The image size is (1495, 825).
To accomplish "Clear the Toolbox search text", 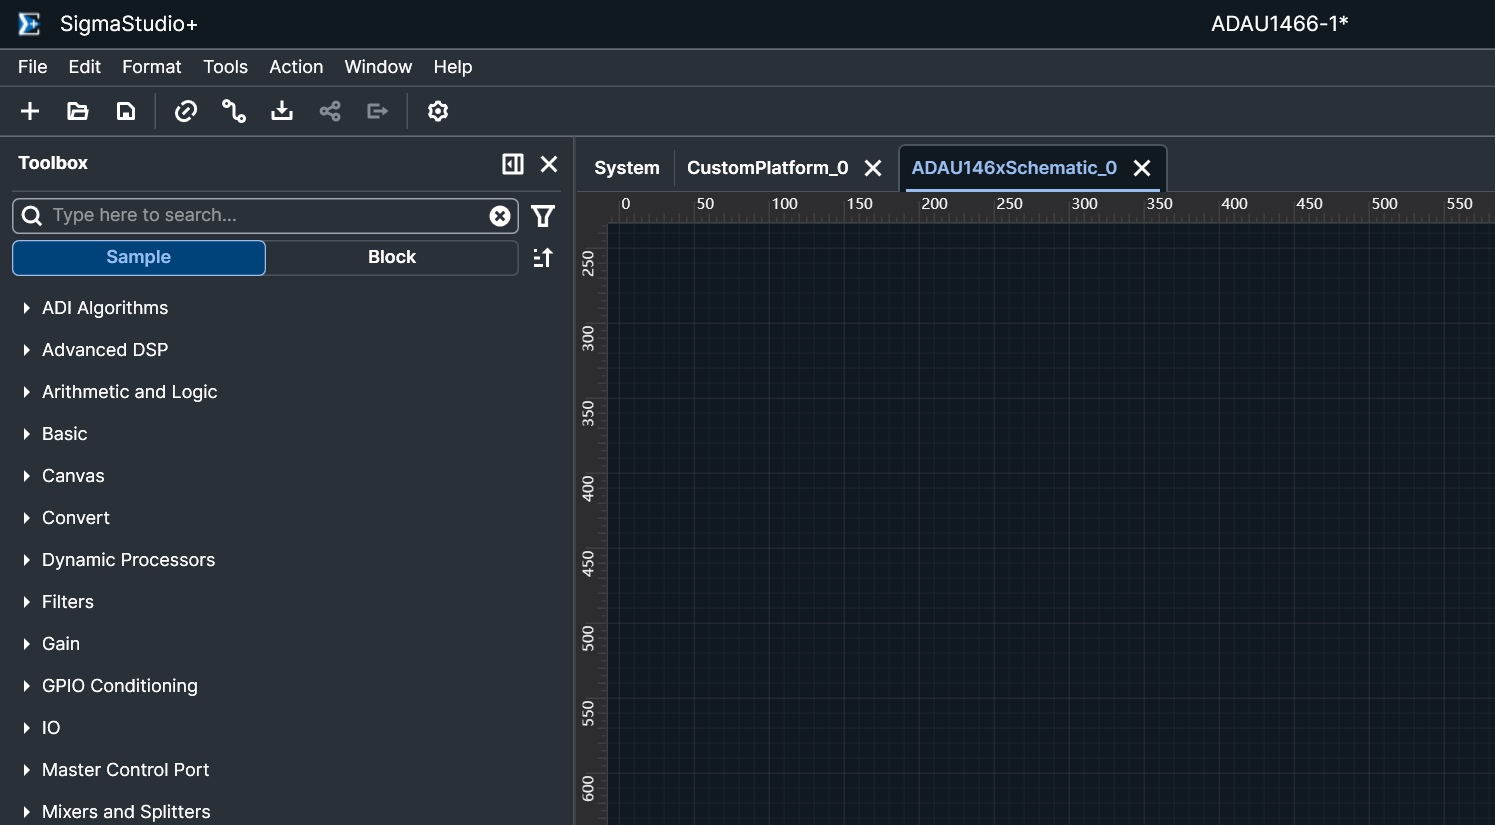I will (x=500, y=216).
